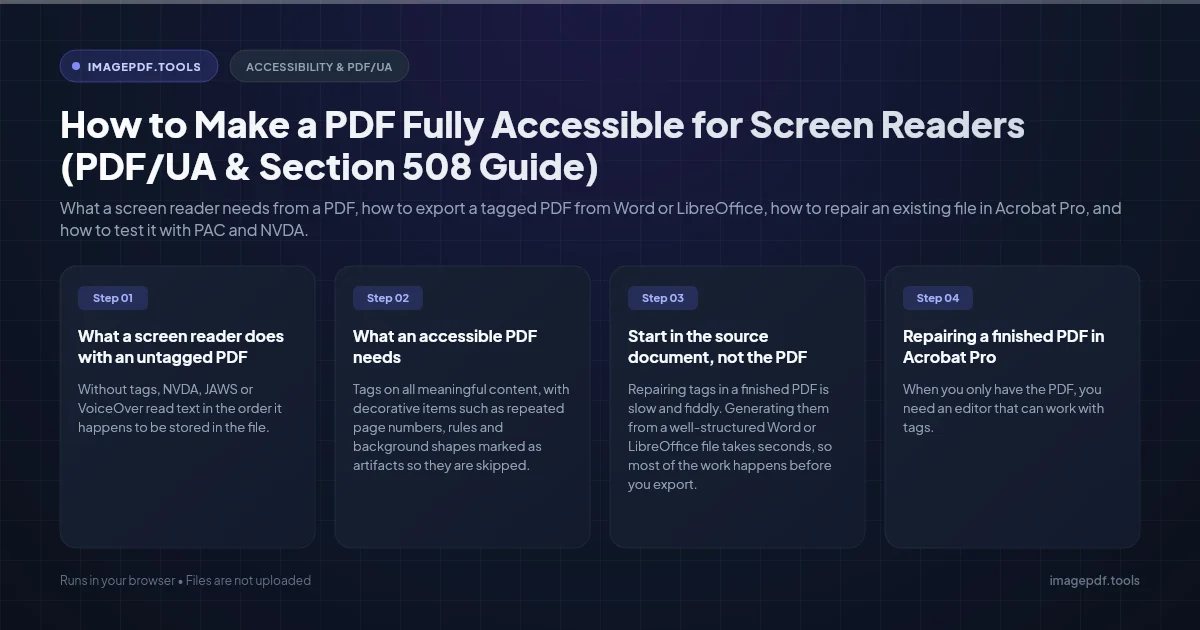Click the Step 03 label
This screenshot has height=630, width=1200.
pos(663,298)
